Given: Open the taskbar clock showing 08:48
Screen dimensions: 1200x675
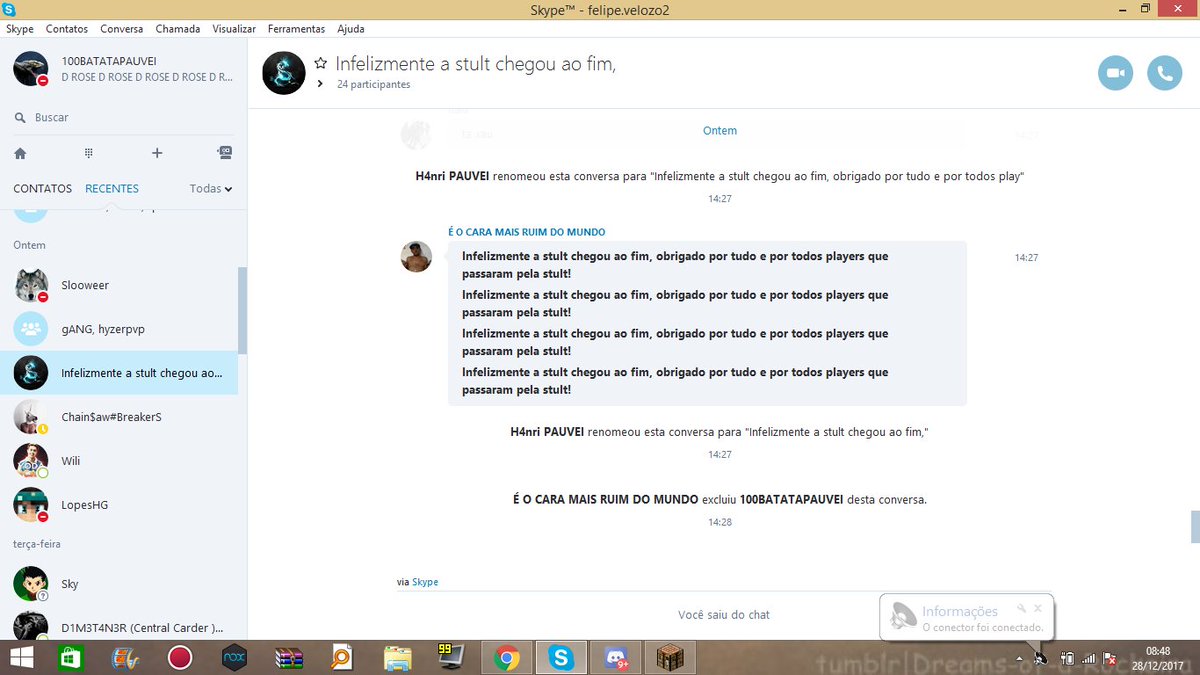Looking at the screenshot, I should tap(1158, 658).
